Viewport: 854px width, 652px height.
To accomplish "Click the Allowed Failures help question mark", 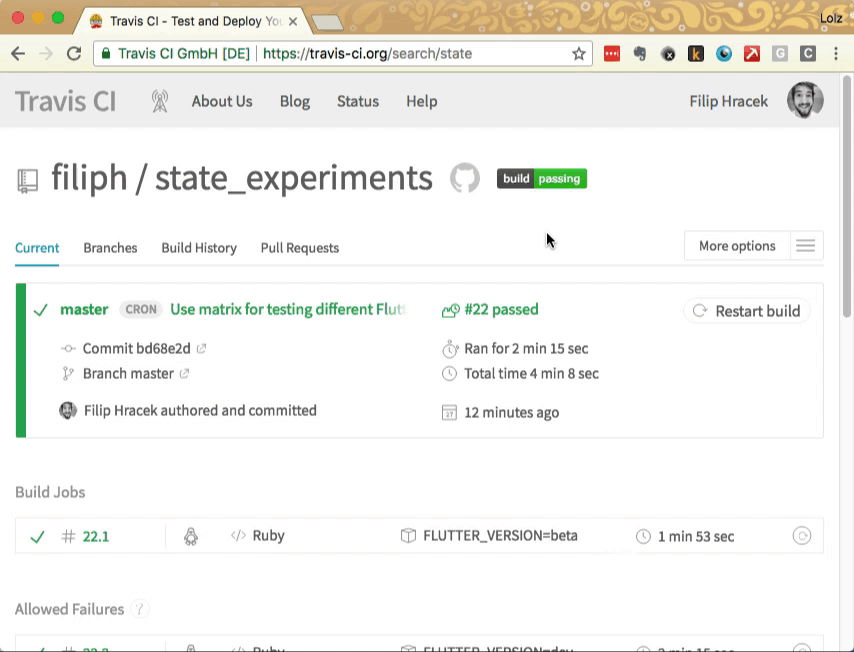I will 140,608.
